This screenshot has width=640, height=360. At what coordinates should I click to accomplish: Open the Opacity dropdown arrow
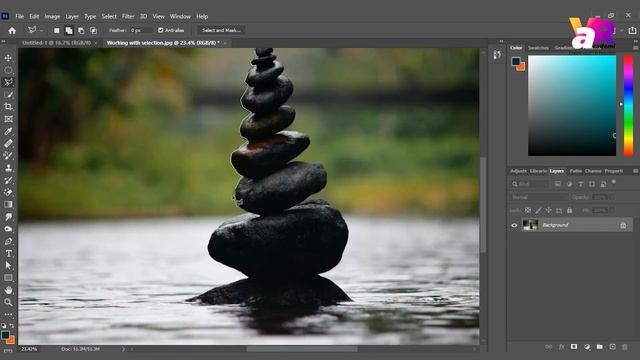pyautogui.click(x=612, y=197)
